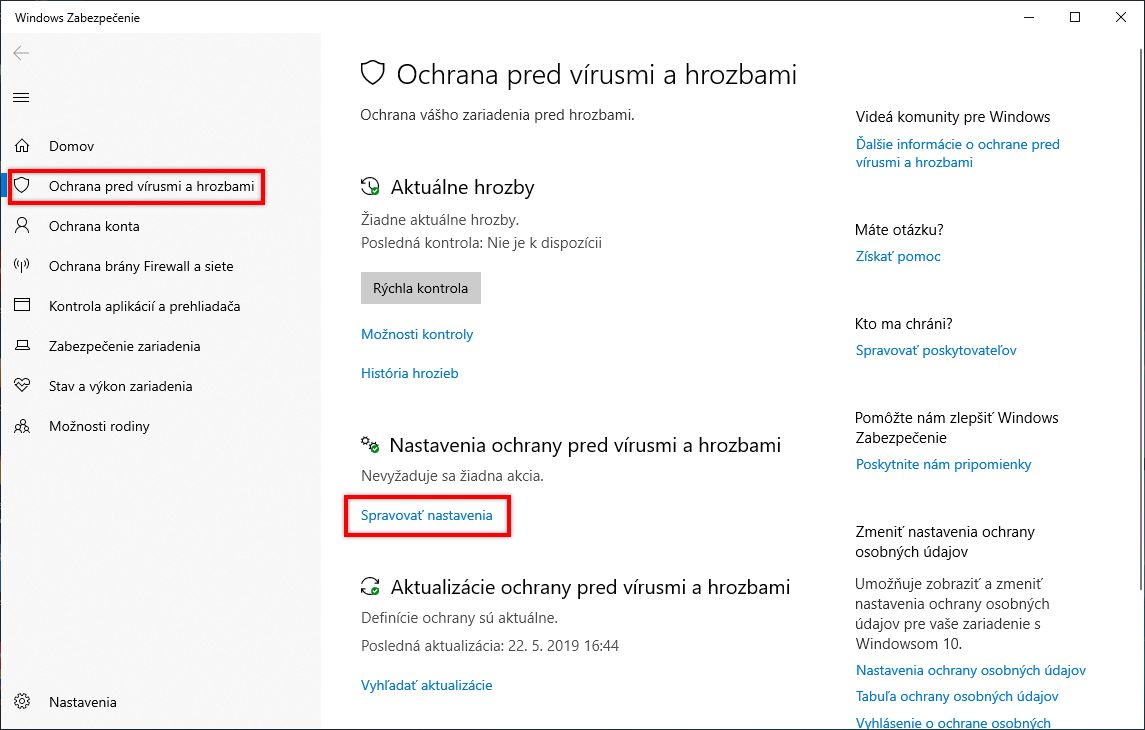The image size is (1145, 730).
Task: Click Stav a výkon zariadenia health icon
Action: (22, 386)
